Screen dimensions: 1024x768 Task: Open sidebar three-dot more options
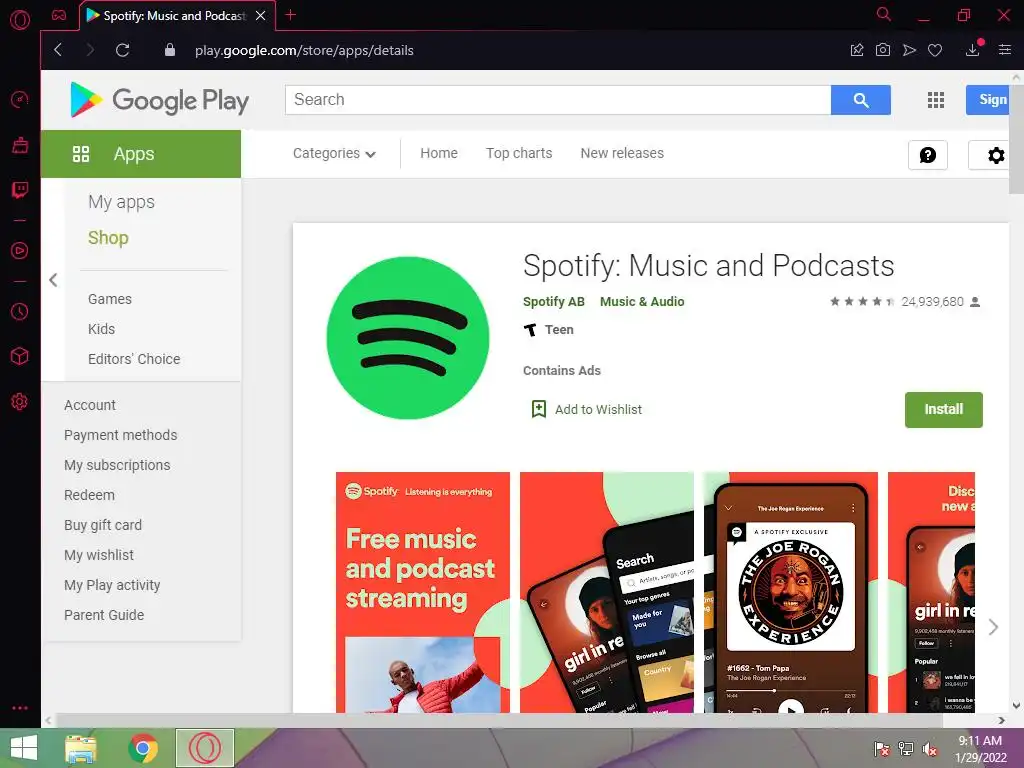coord(20,708)
